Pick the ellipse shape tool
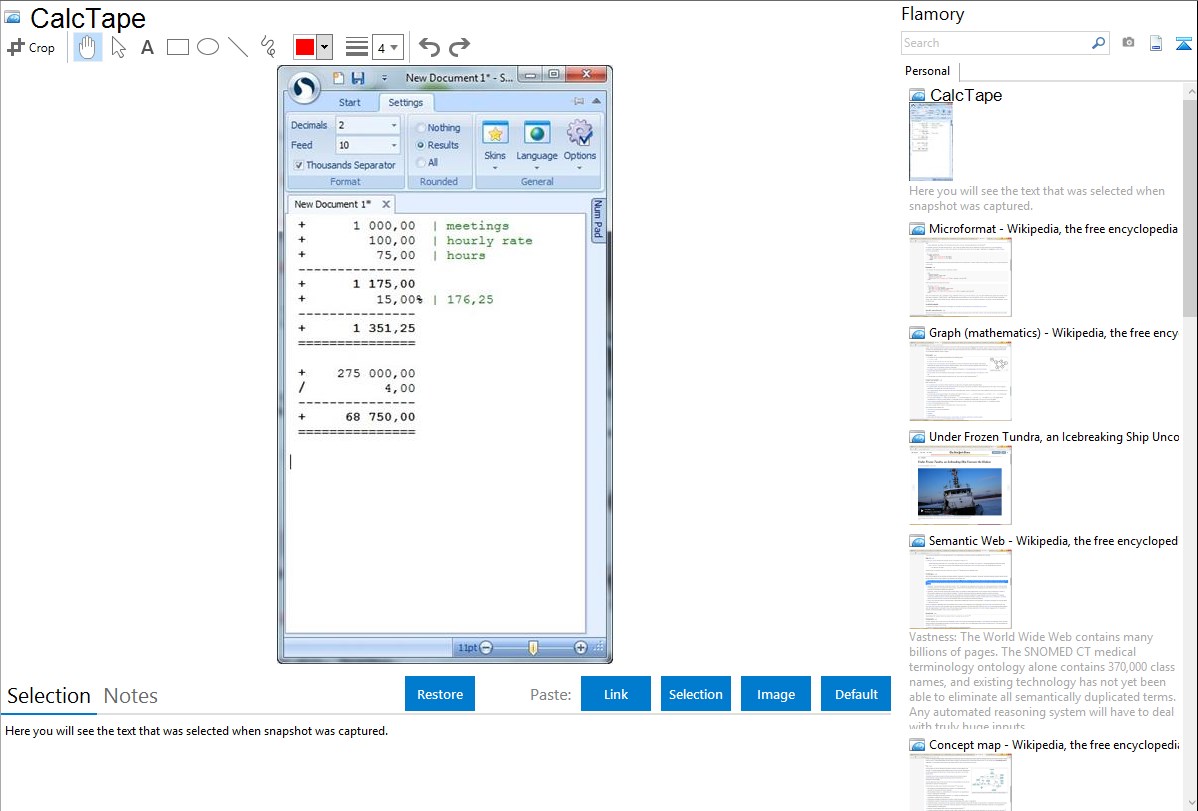The image size is (1198, 811). coord(208,47)
